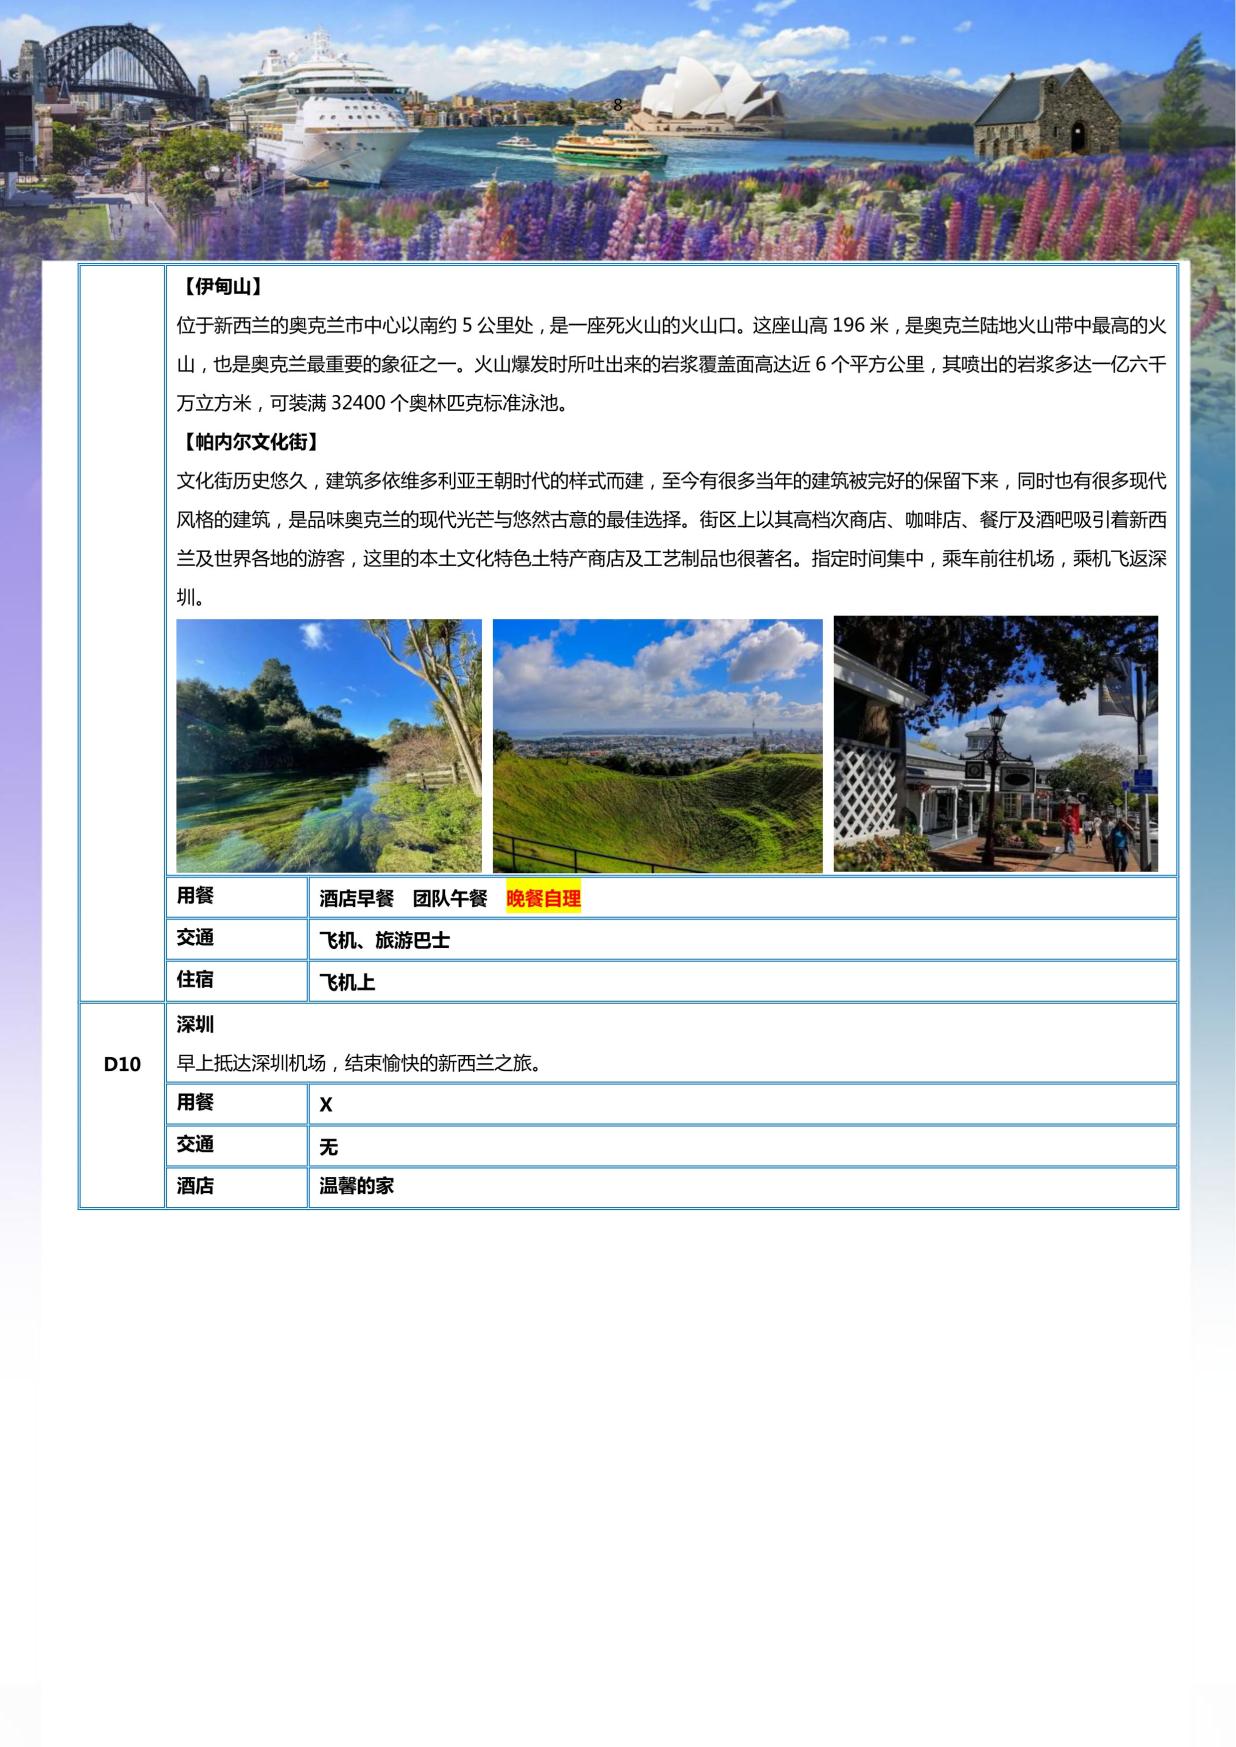Click the 团队午餐 text
The image size is (1236, 1747).
pyautogui.click(x=450, y=899)
